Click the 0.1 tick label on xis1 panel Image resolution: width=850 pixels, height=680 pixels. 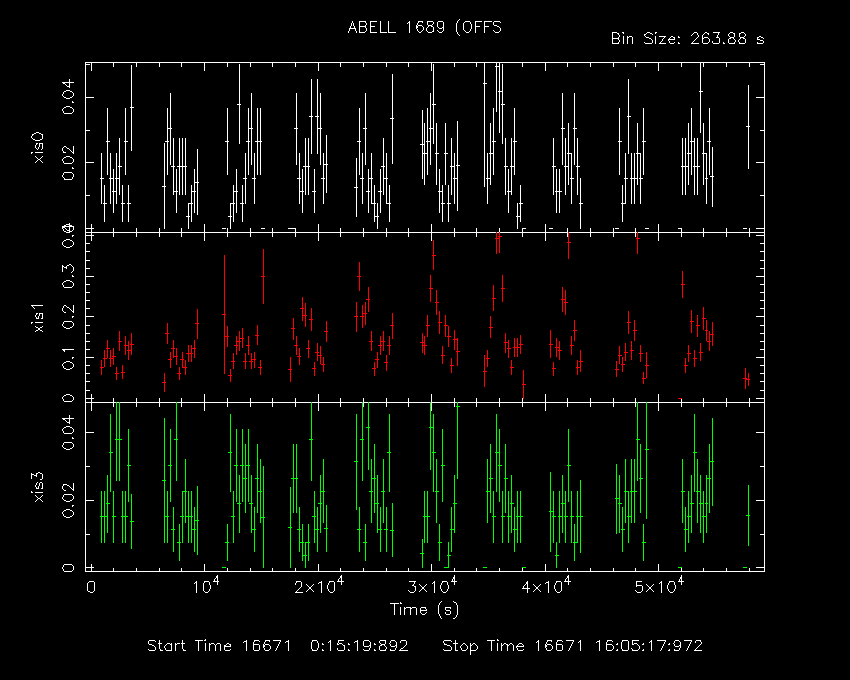(x=68, y=358)
